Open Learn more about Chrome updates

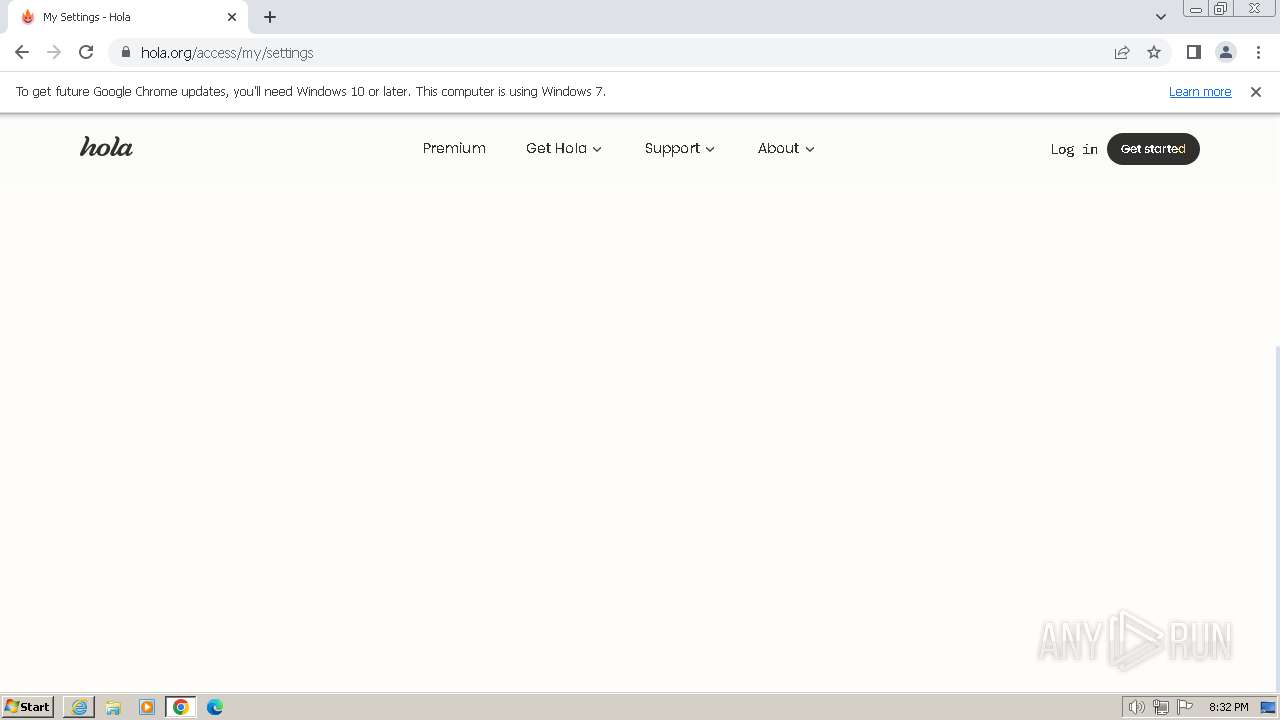coord(1200,91)
